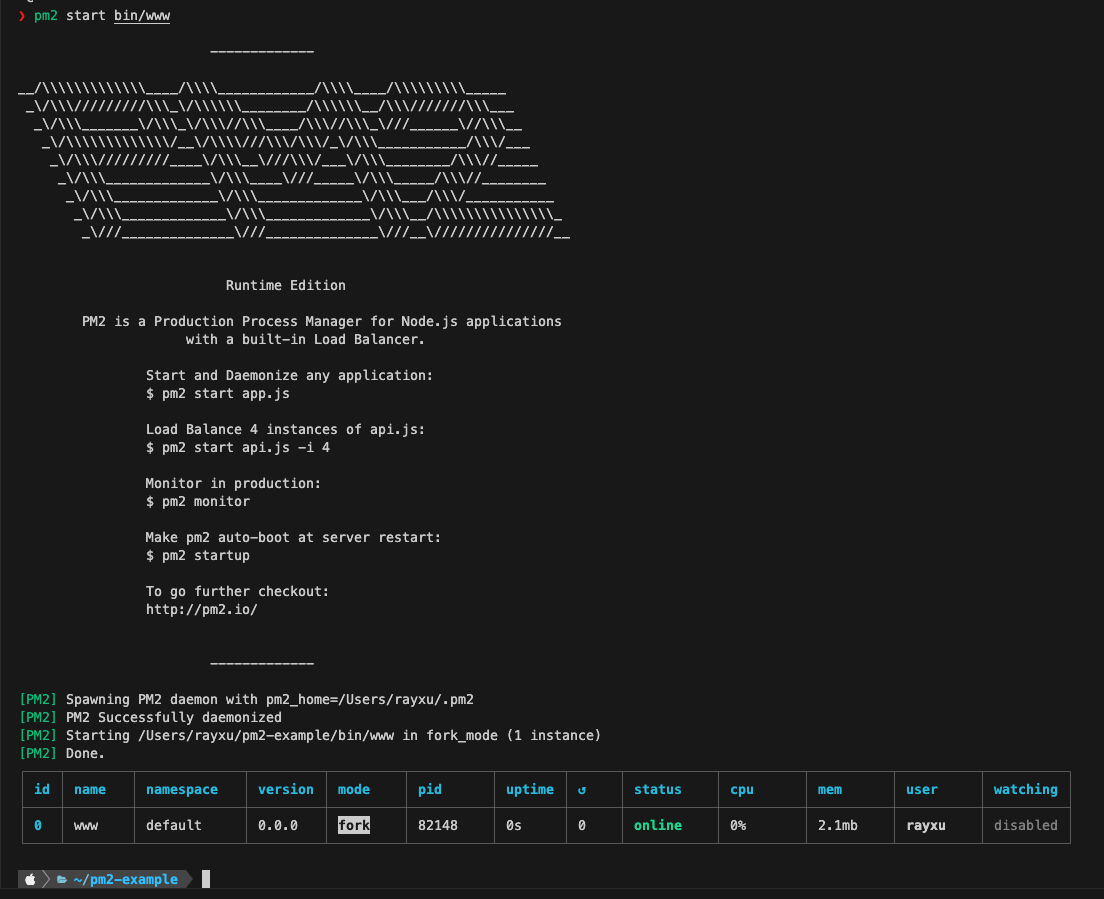
Task: Open the http://pm2.io/ link
Action: 201,609
